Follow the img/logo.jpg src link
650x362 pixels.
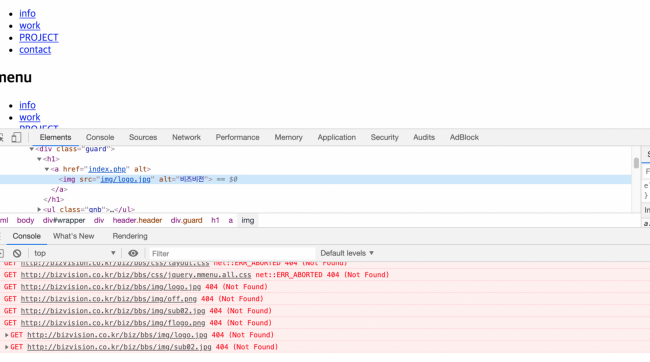click(x=126, y=180)
